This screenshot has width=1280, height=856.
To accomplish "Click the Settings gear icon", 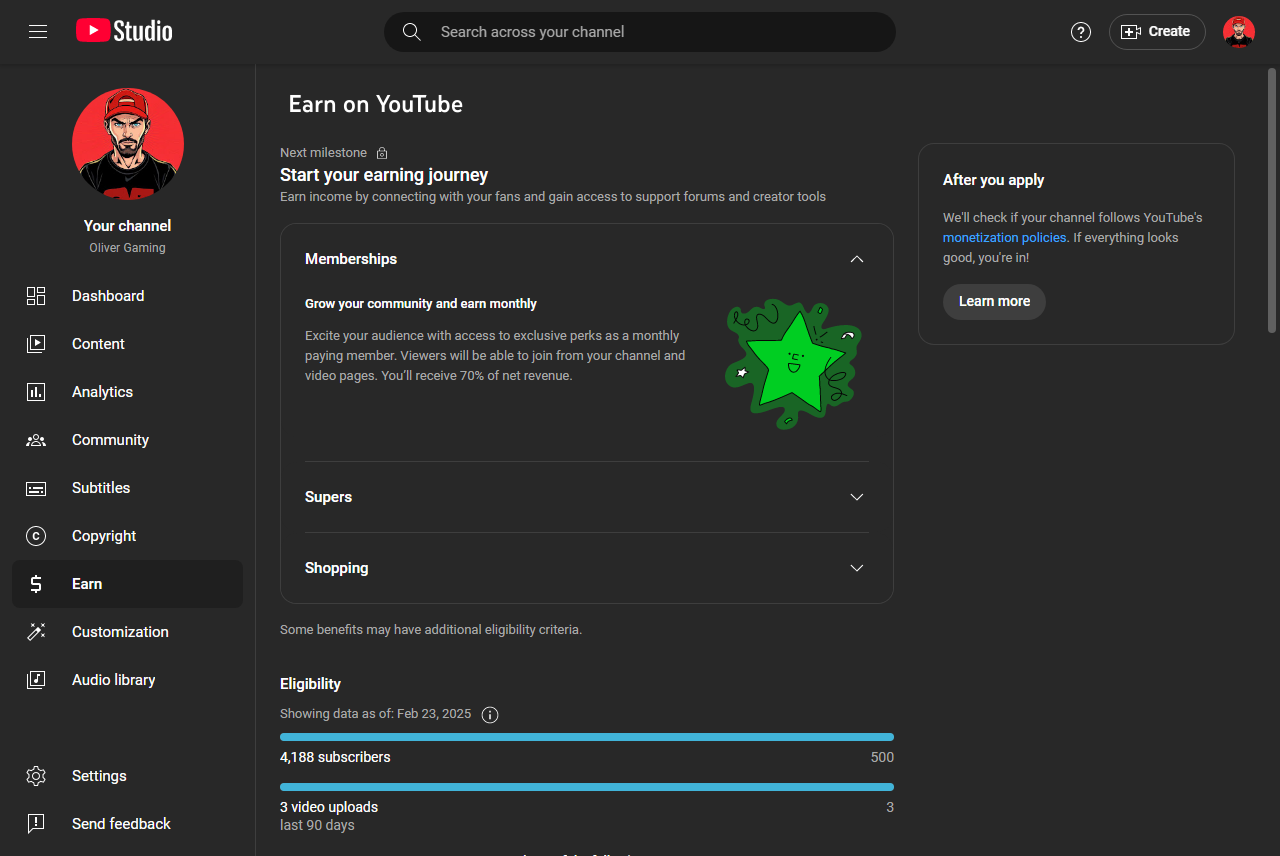I will coord(36,776).
